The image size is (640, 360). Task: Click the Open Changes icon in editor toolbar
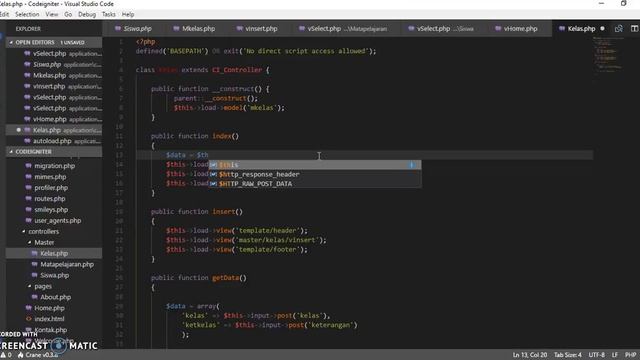[x=619, y=29]
